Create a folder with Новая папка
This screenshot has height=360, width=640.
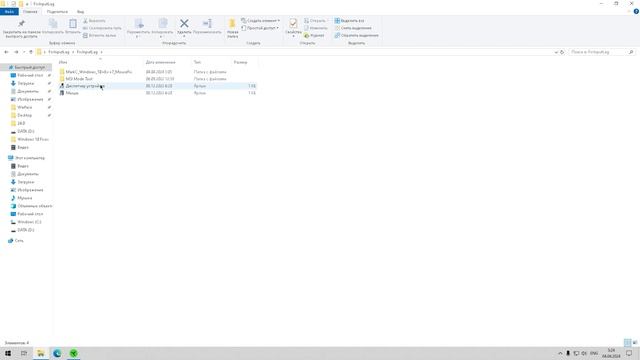232,29
